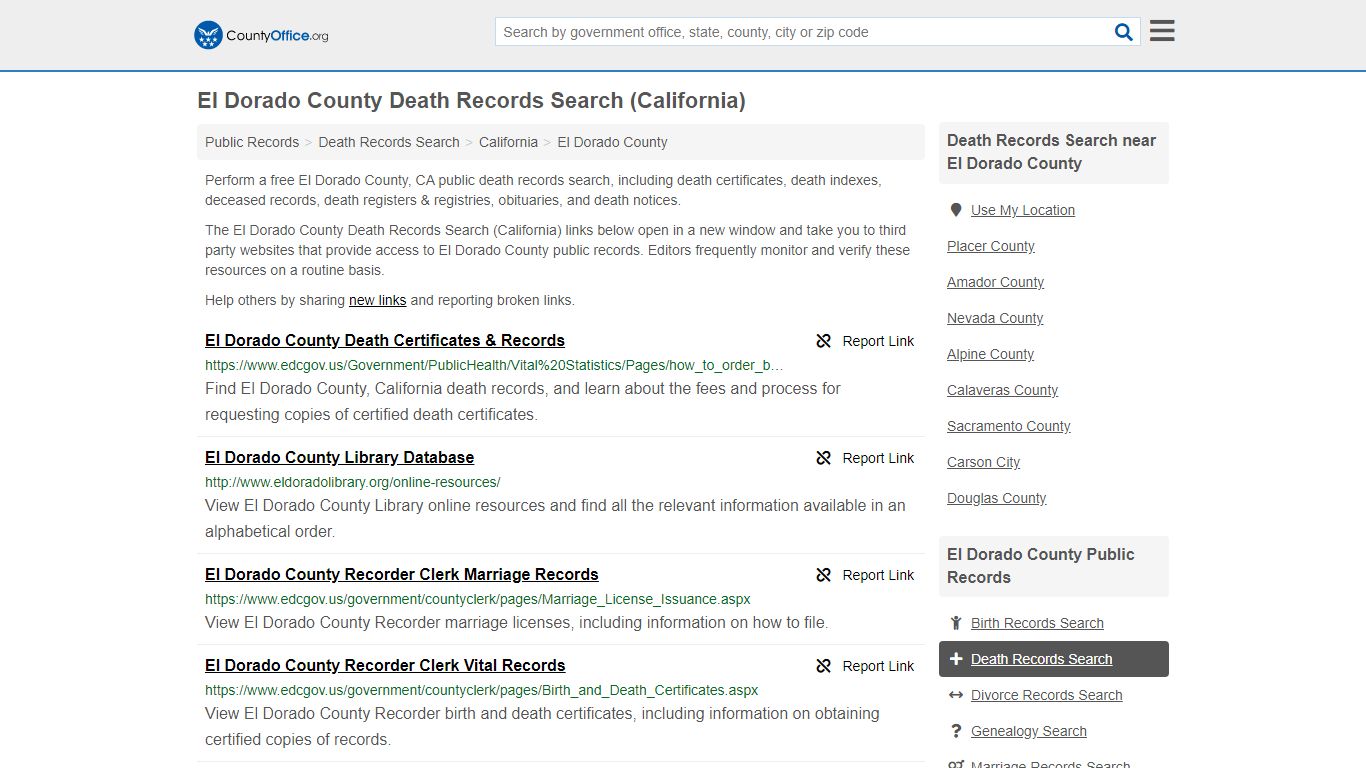Visit the edcgov.us Vital Statistics URL

pos(494,365)
